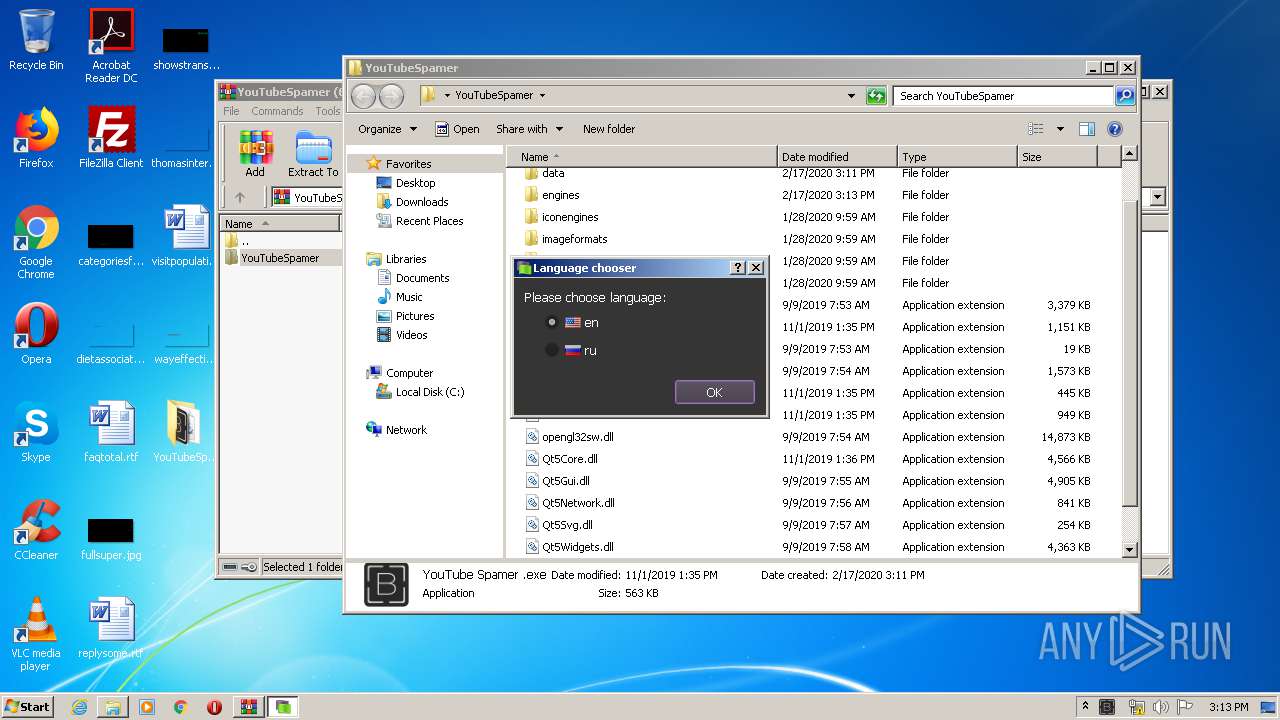
Task: Click the Explorer Forward navigation arrow
Action: (x=391, y=96)
